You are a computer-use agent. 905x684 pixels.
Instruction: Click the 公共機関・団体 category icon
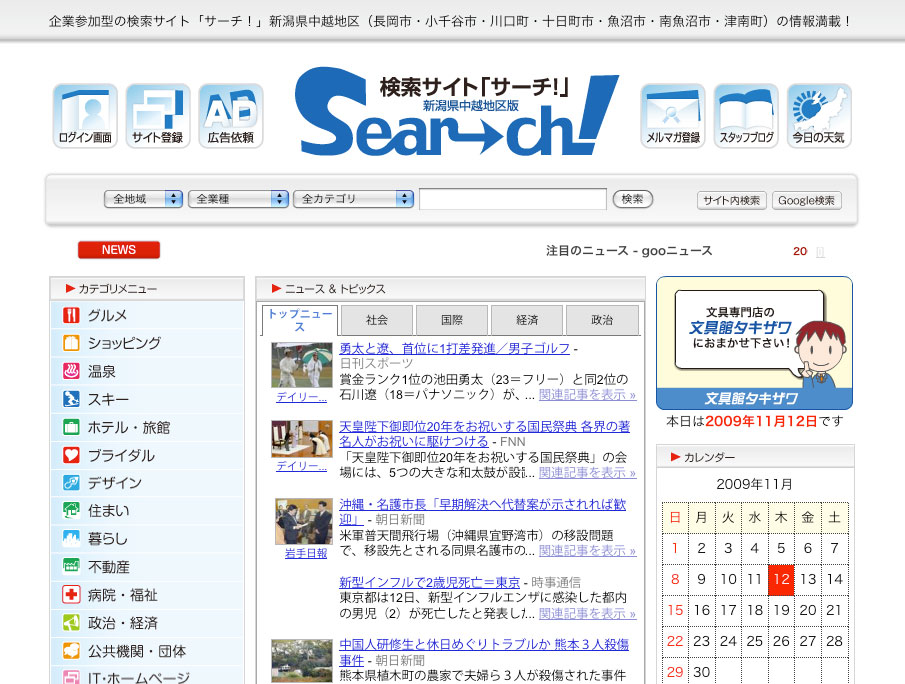coord(71,651)
